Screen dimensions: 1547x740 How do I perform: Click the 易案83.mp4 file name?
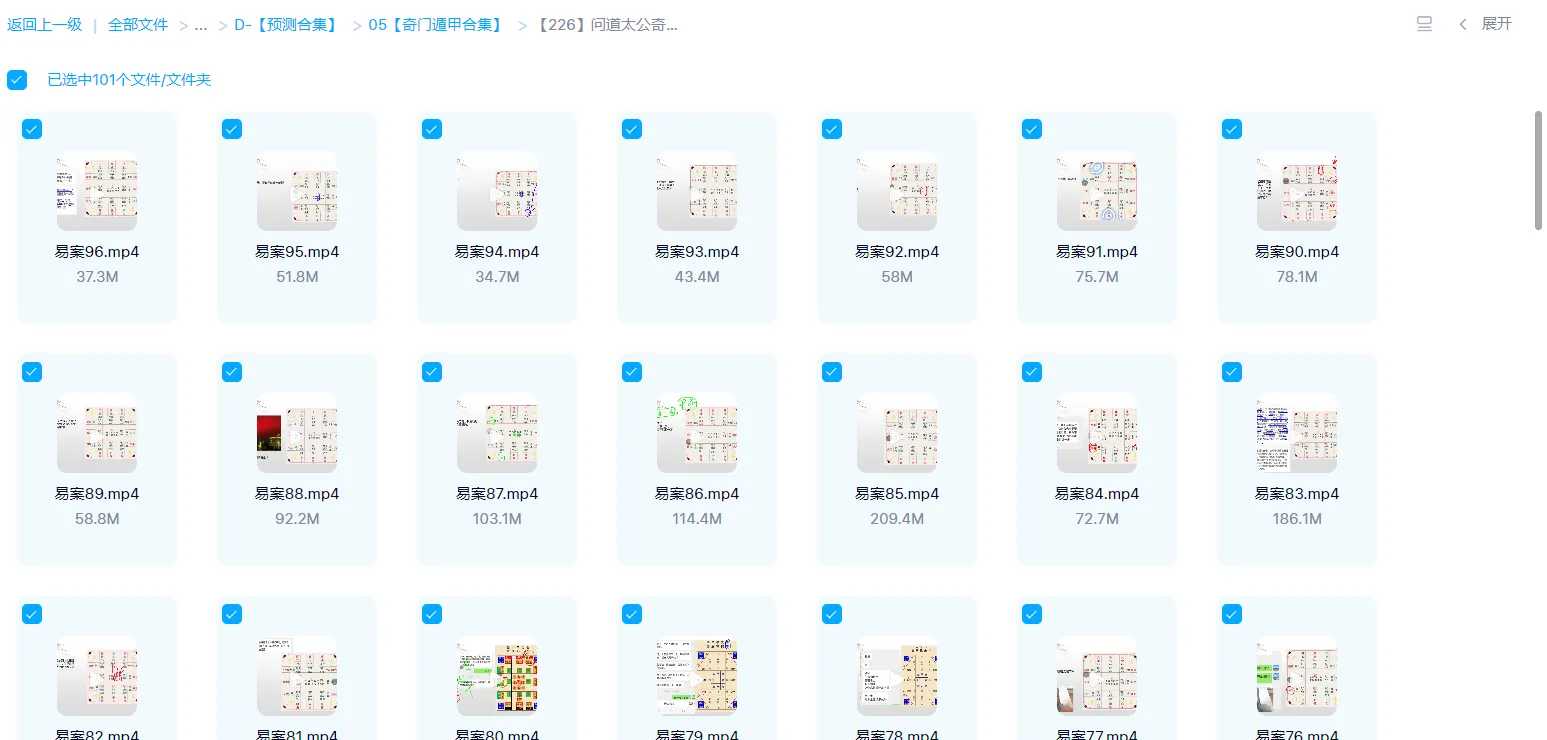coord(1297,494)
